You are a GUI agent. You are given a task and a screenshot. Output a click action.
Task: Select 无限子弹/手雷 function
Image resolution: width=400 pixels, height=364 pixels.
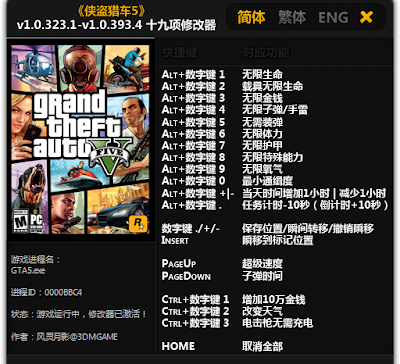click(x=275, y=110)
